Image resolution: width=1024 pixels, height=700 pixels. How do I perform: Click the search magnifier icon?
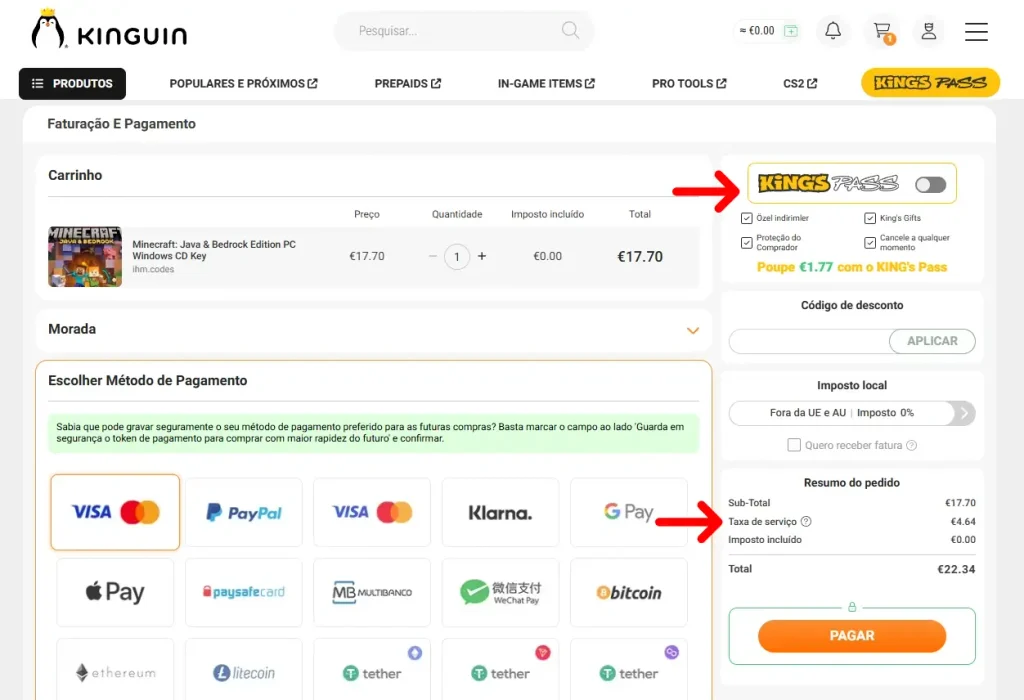[x=570, y=30]
